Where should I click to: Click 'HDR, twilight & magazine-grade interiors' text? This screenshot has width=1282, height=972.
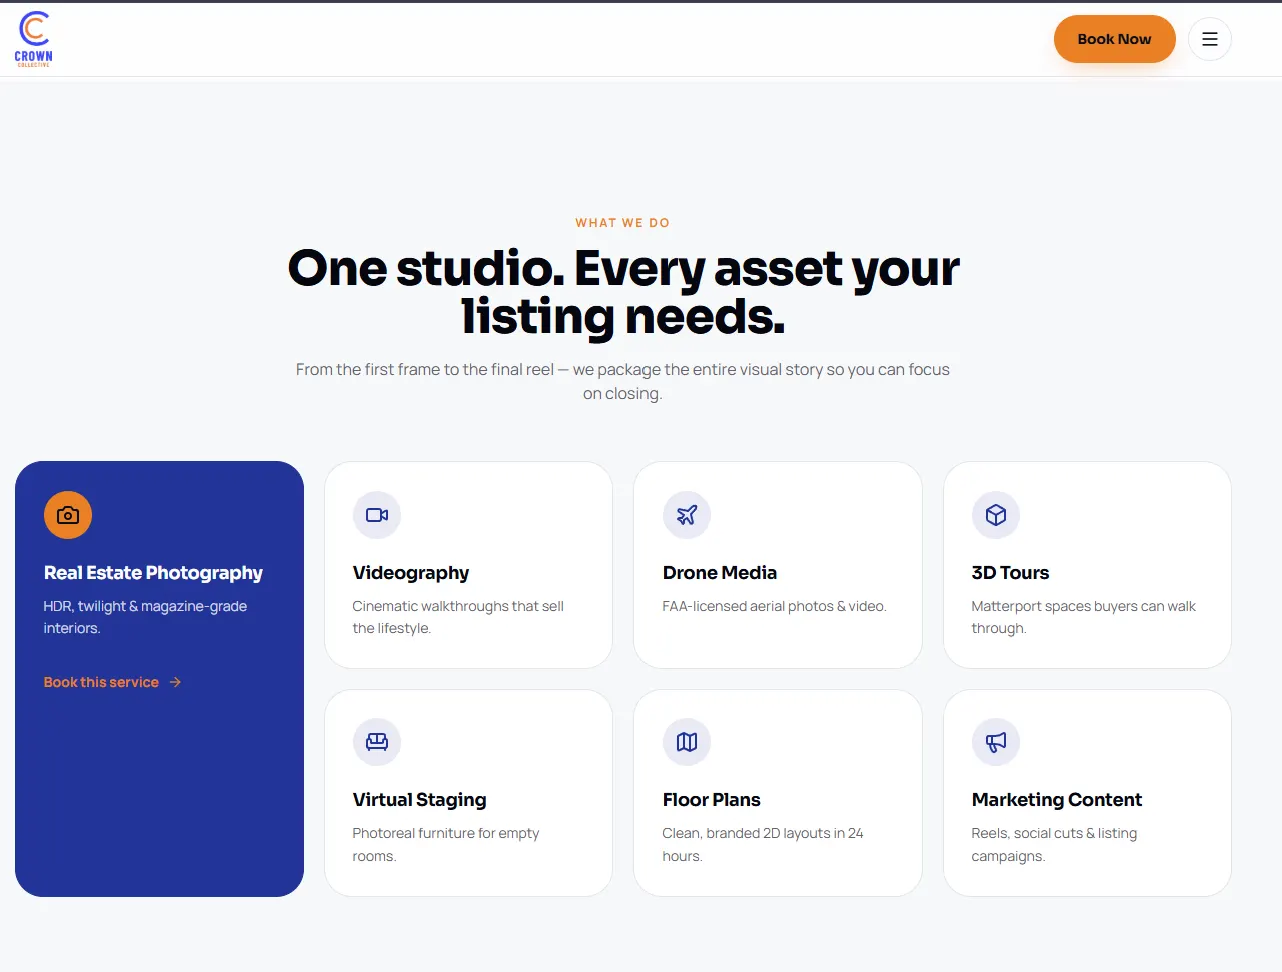[x=145, y=617]
